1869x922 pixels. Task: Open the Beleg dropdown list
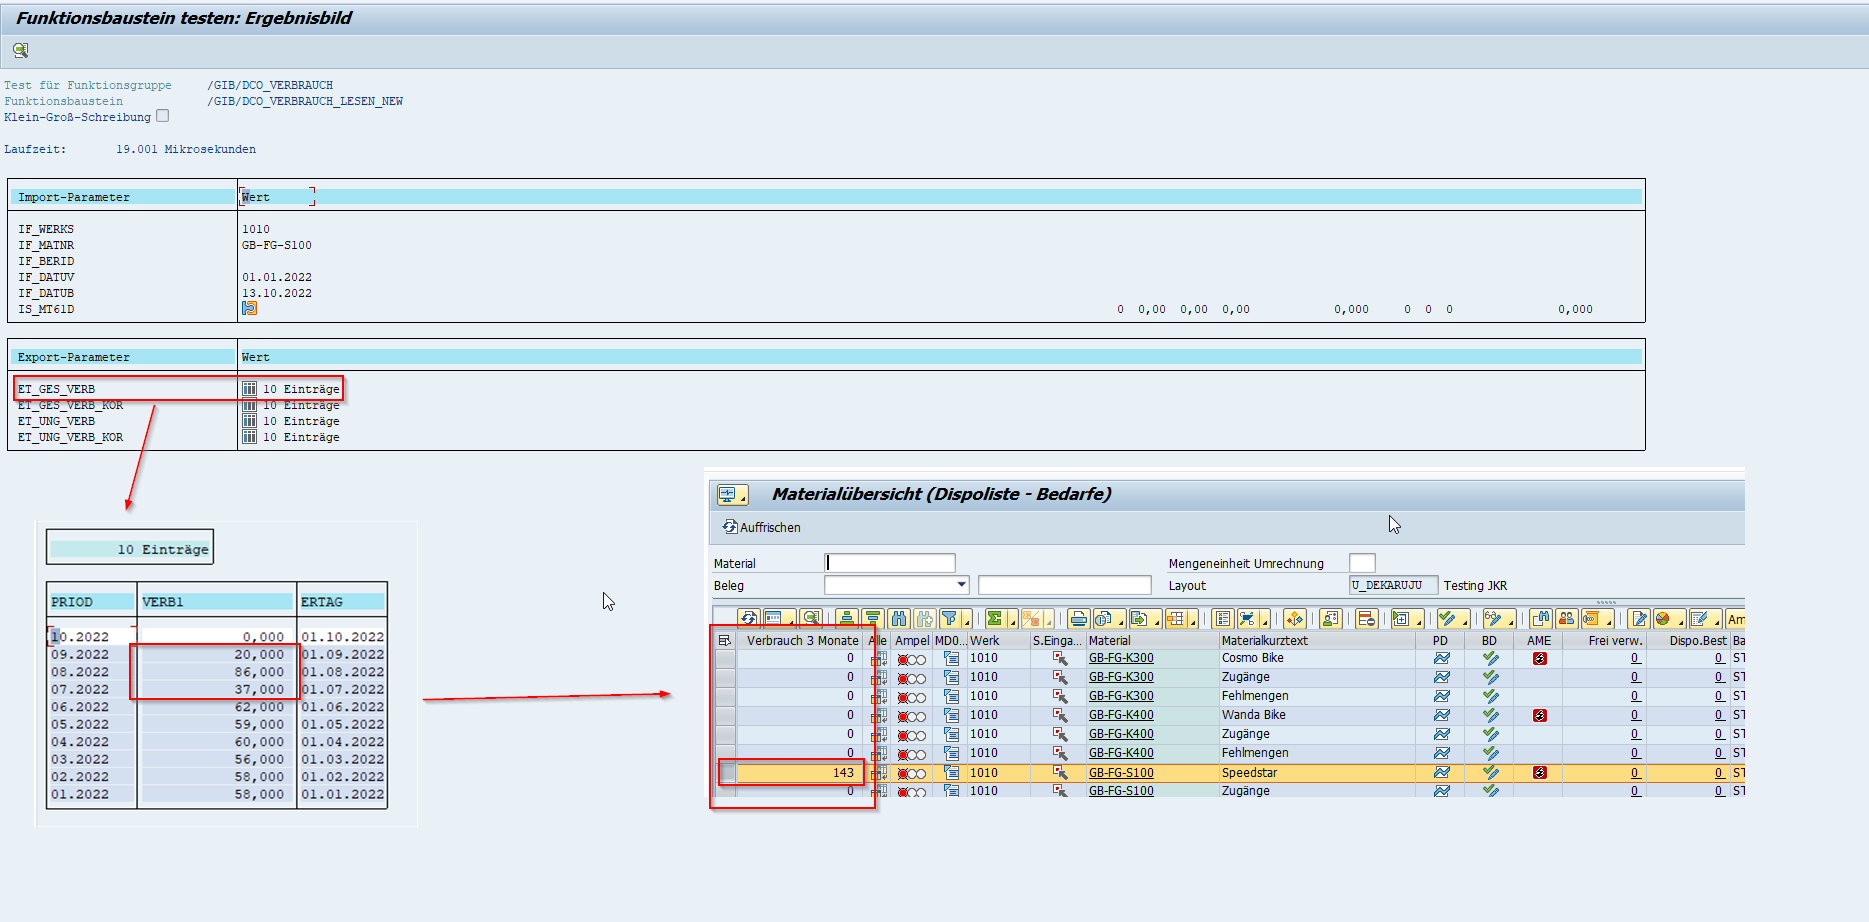pyautogui.click(x=961, y=585)
